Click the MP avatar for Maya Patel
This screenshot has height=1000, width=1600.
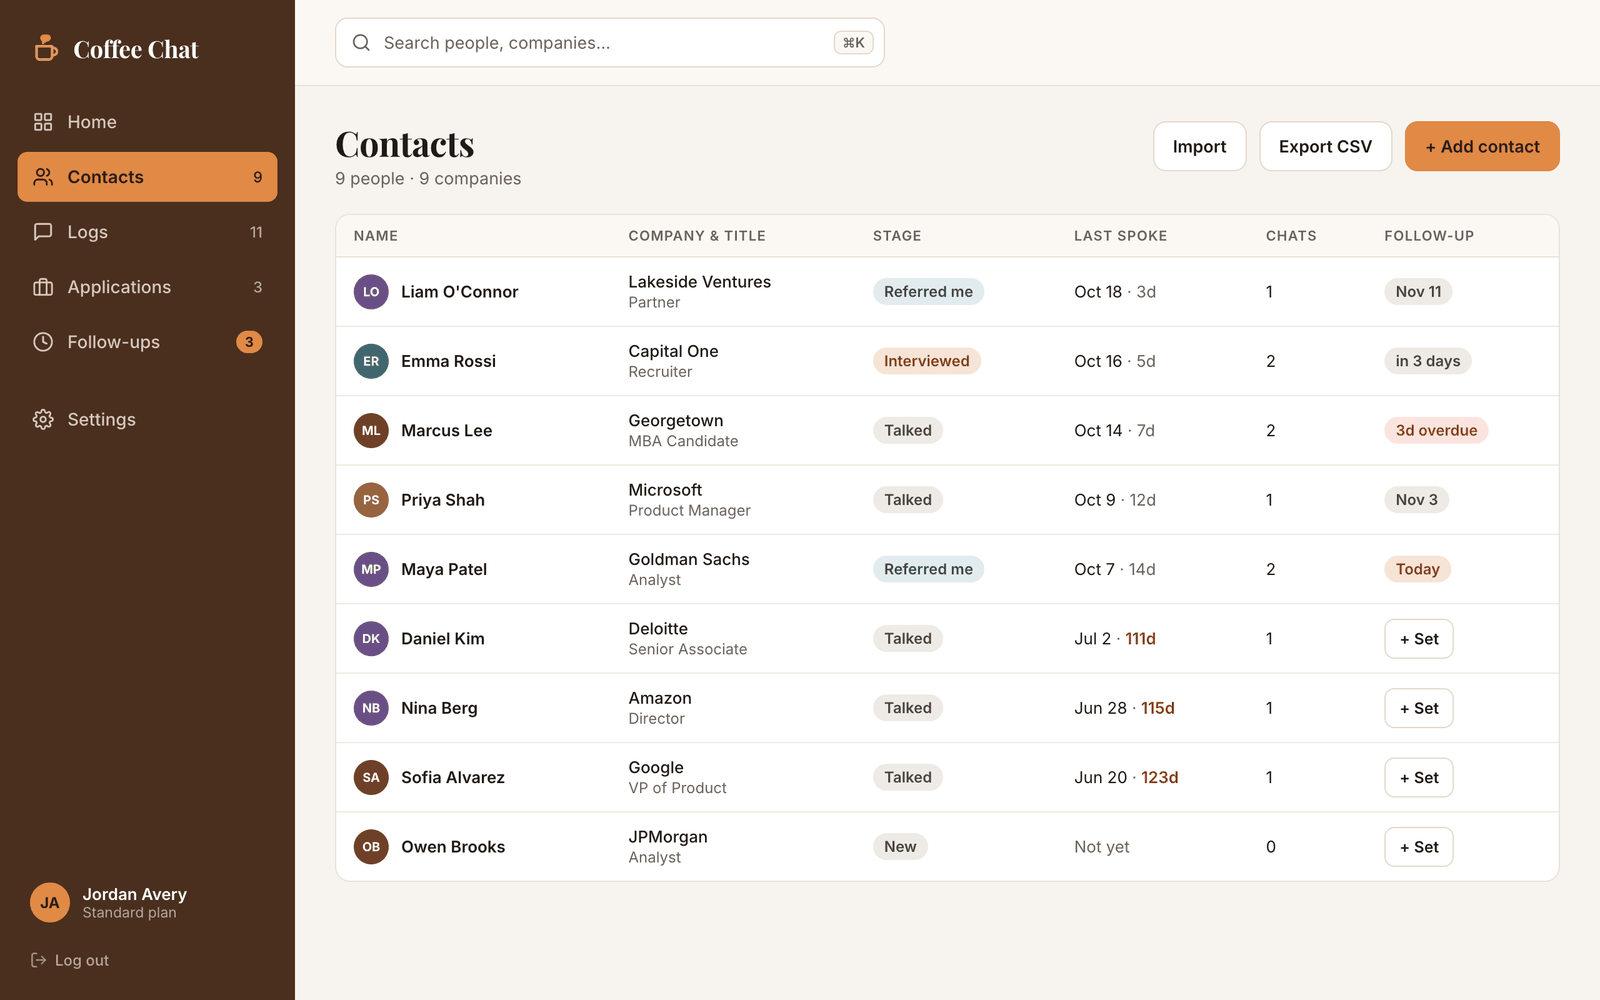coord(371,569)
